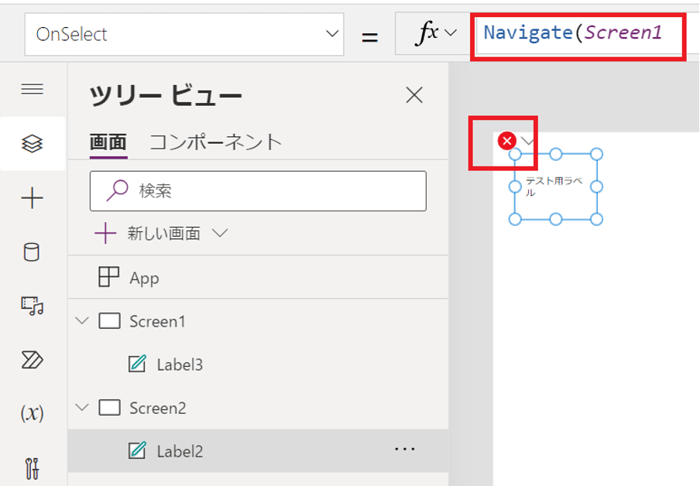Click Screen1 rectangle icon in tree
The width and height of the screenshot is (700, 486).
[109, 321]
